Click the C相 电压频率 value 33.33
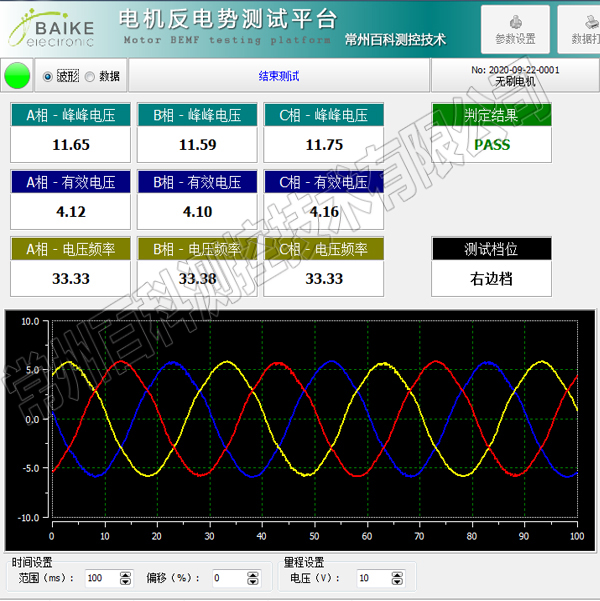This screenshot has height=601, width=600. 323,279
